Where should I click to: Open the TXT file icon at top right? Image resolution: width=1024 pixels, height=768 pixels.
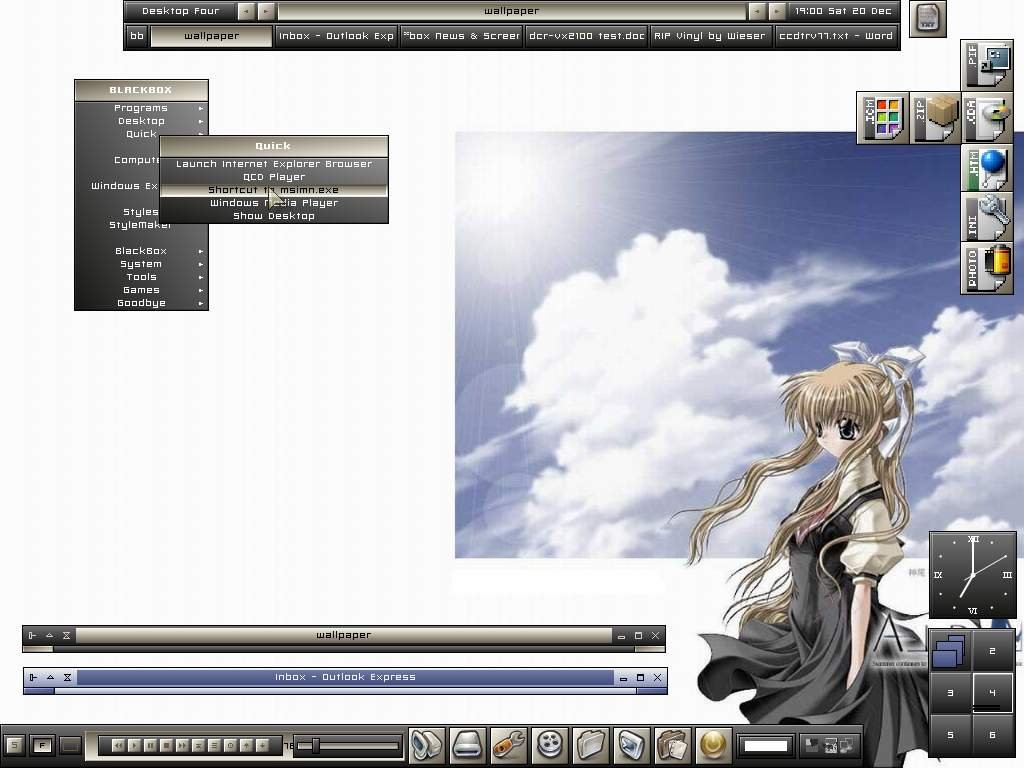(x=927, y=19)
